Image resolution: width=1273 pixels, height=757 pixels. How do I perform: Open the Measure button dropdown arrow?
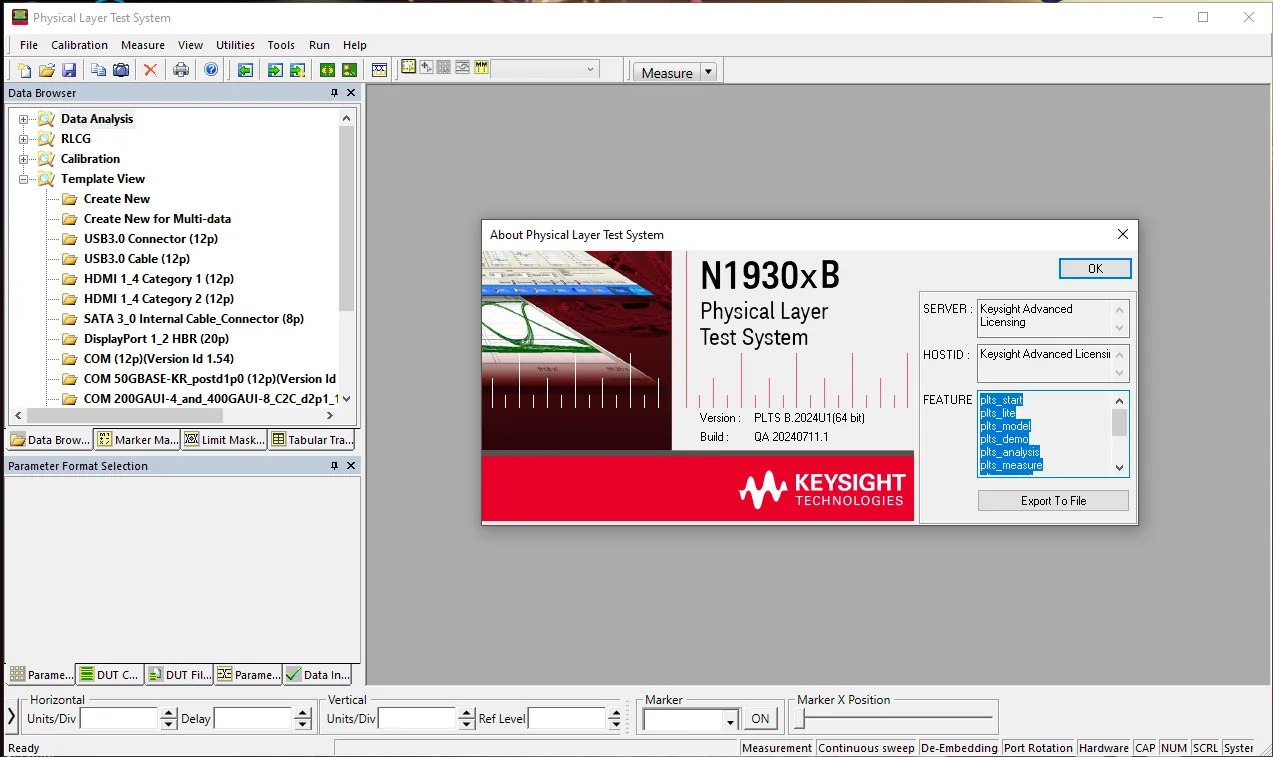[x=708, y=72]
